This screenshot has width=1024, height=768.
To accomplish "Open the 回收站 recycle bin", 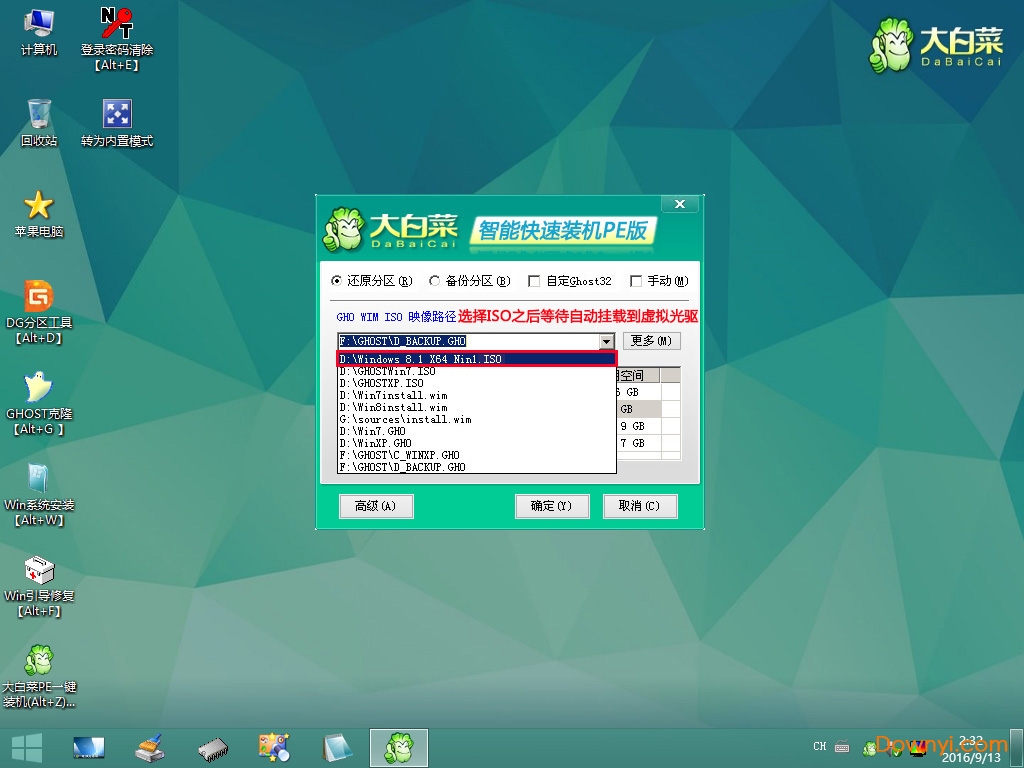I will click(x=39, y=114).
